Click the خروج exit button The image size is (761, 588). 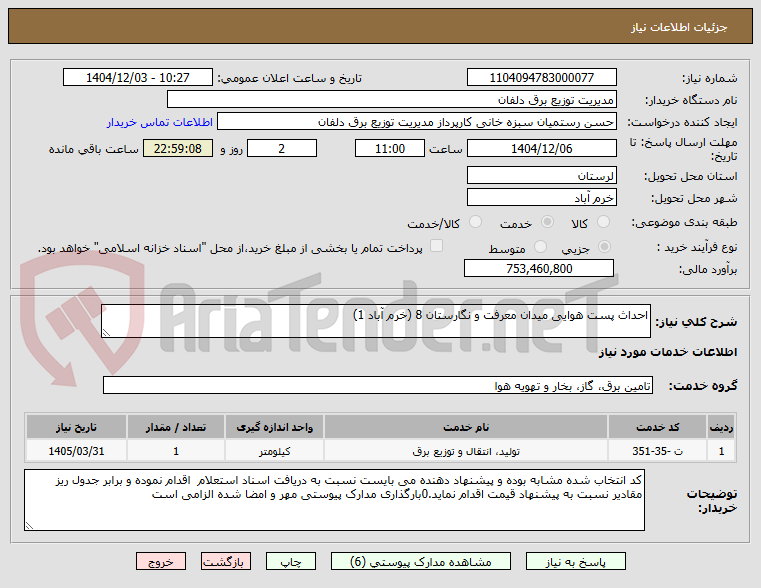click(x=161, y=561)
